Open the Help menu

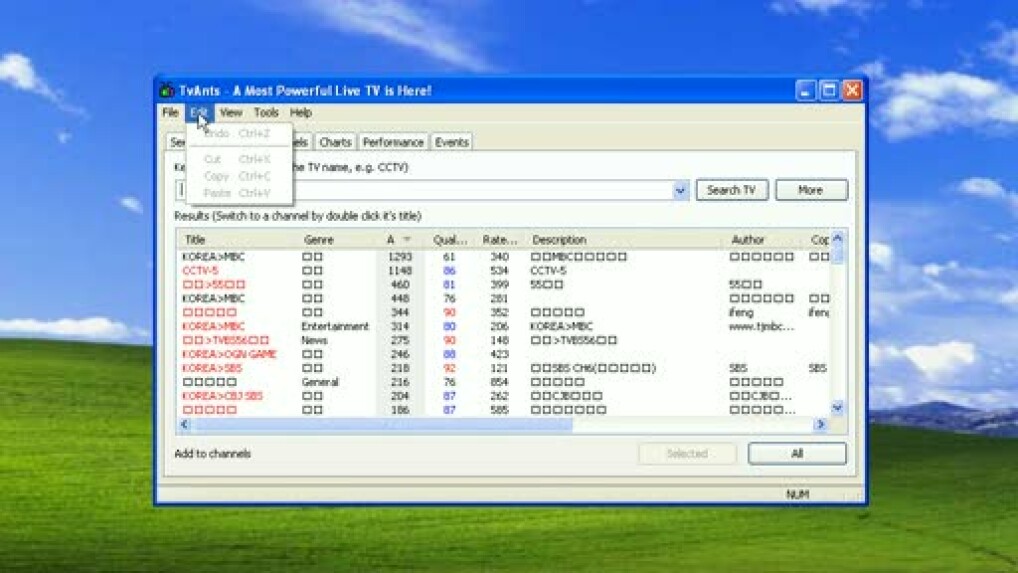pos(301,113)
